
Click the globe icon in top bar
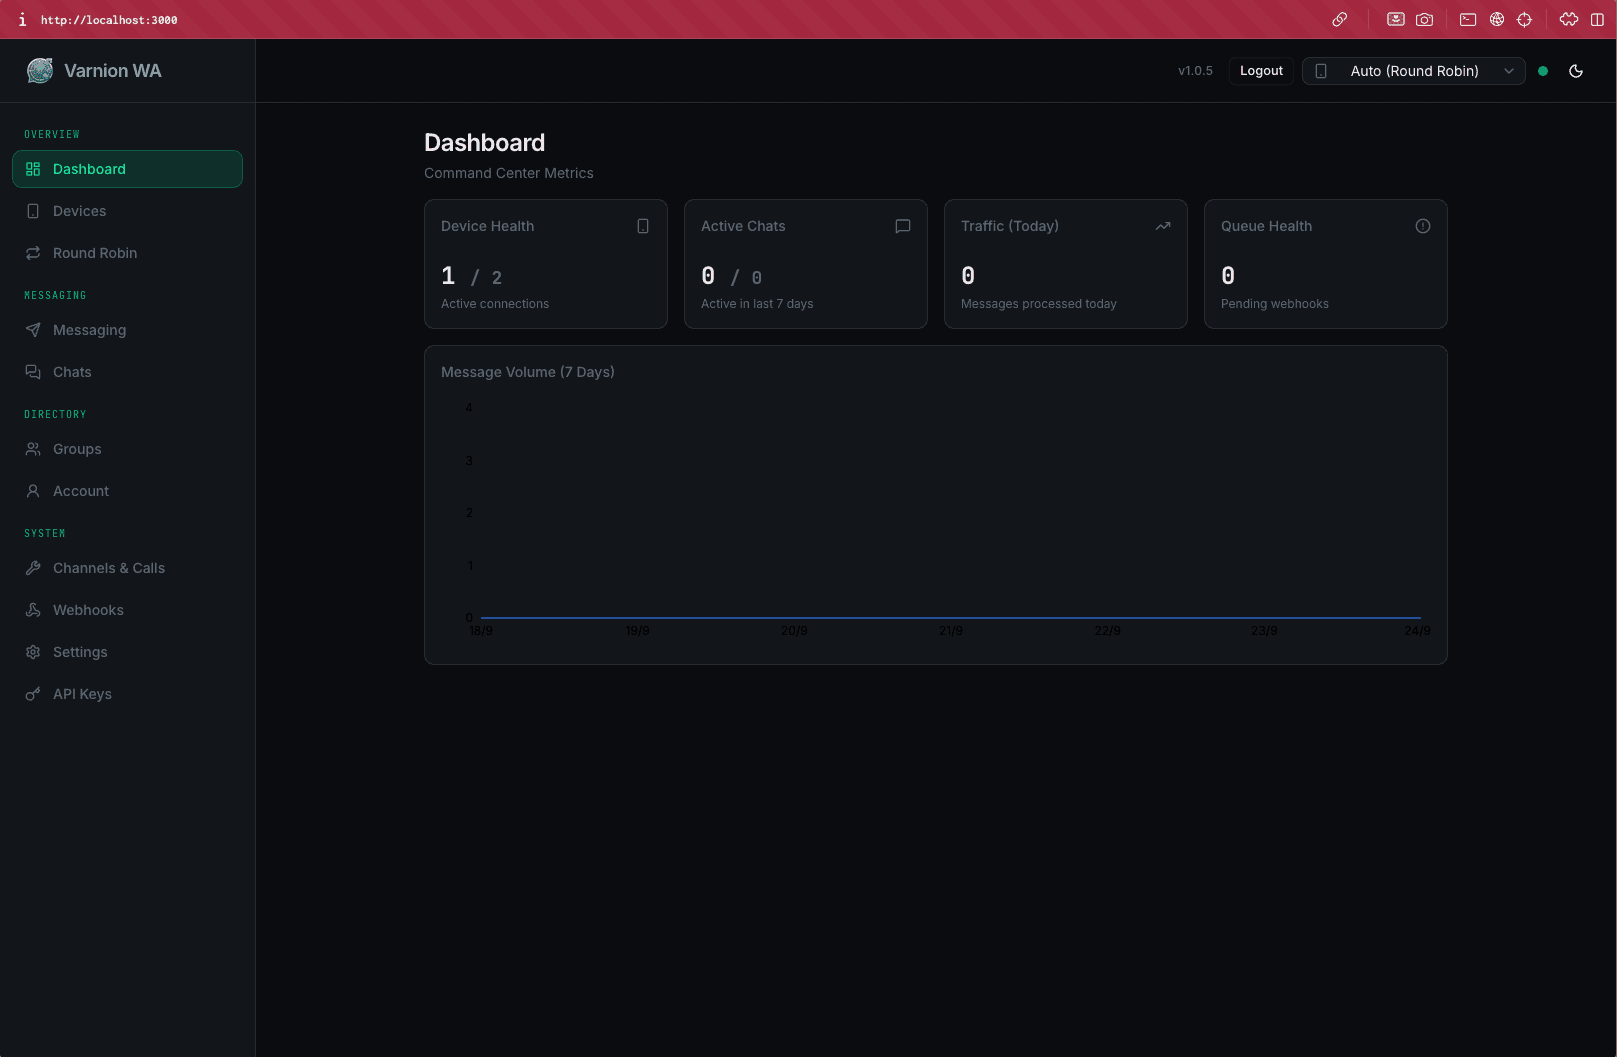(1497, 19)
